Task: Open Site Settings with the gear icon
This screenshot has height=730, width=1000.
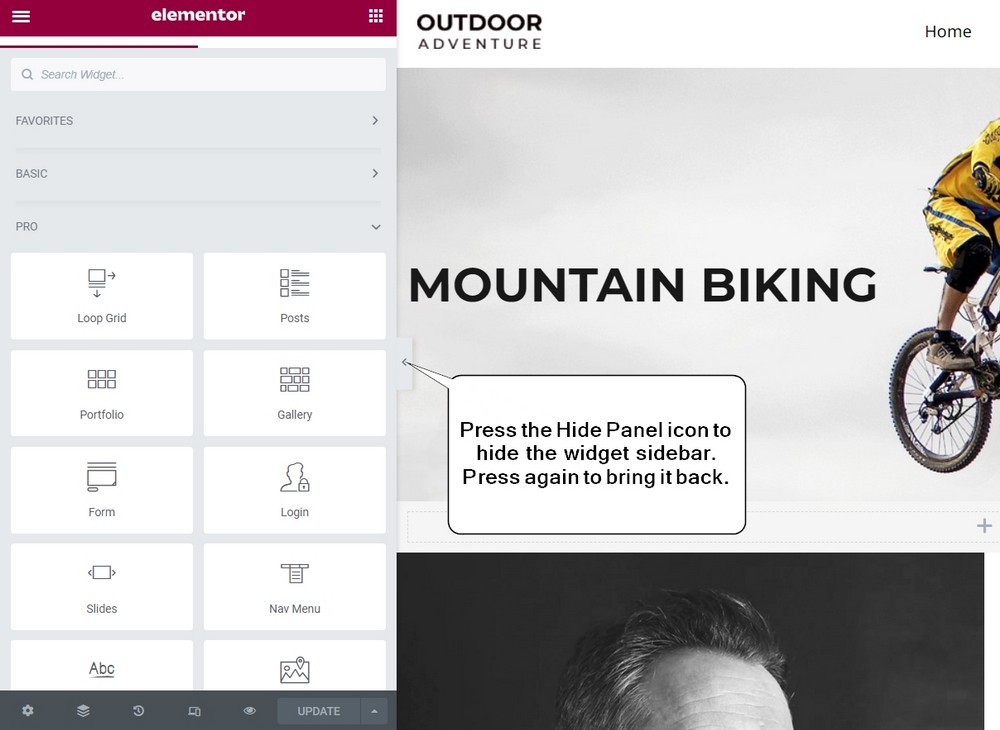Action: click(27, 710)
